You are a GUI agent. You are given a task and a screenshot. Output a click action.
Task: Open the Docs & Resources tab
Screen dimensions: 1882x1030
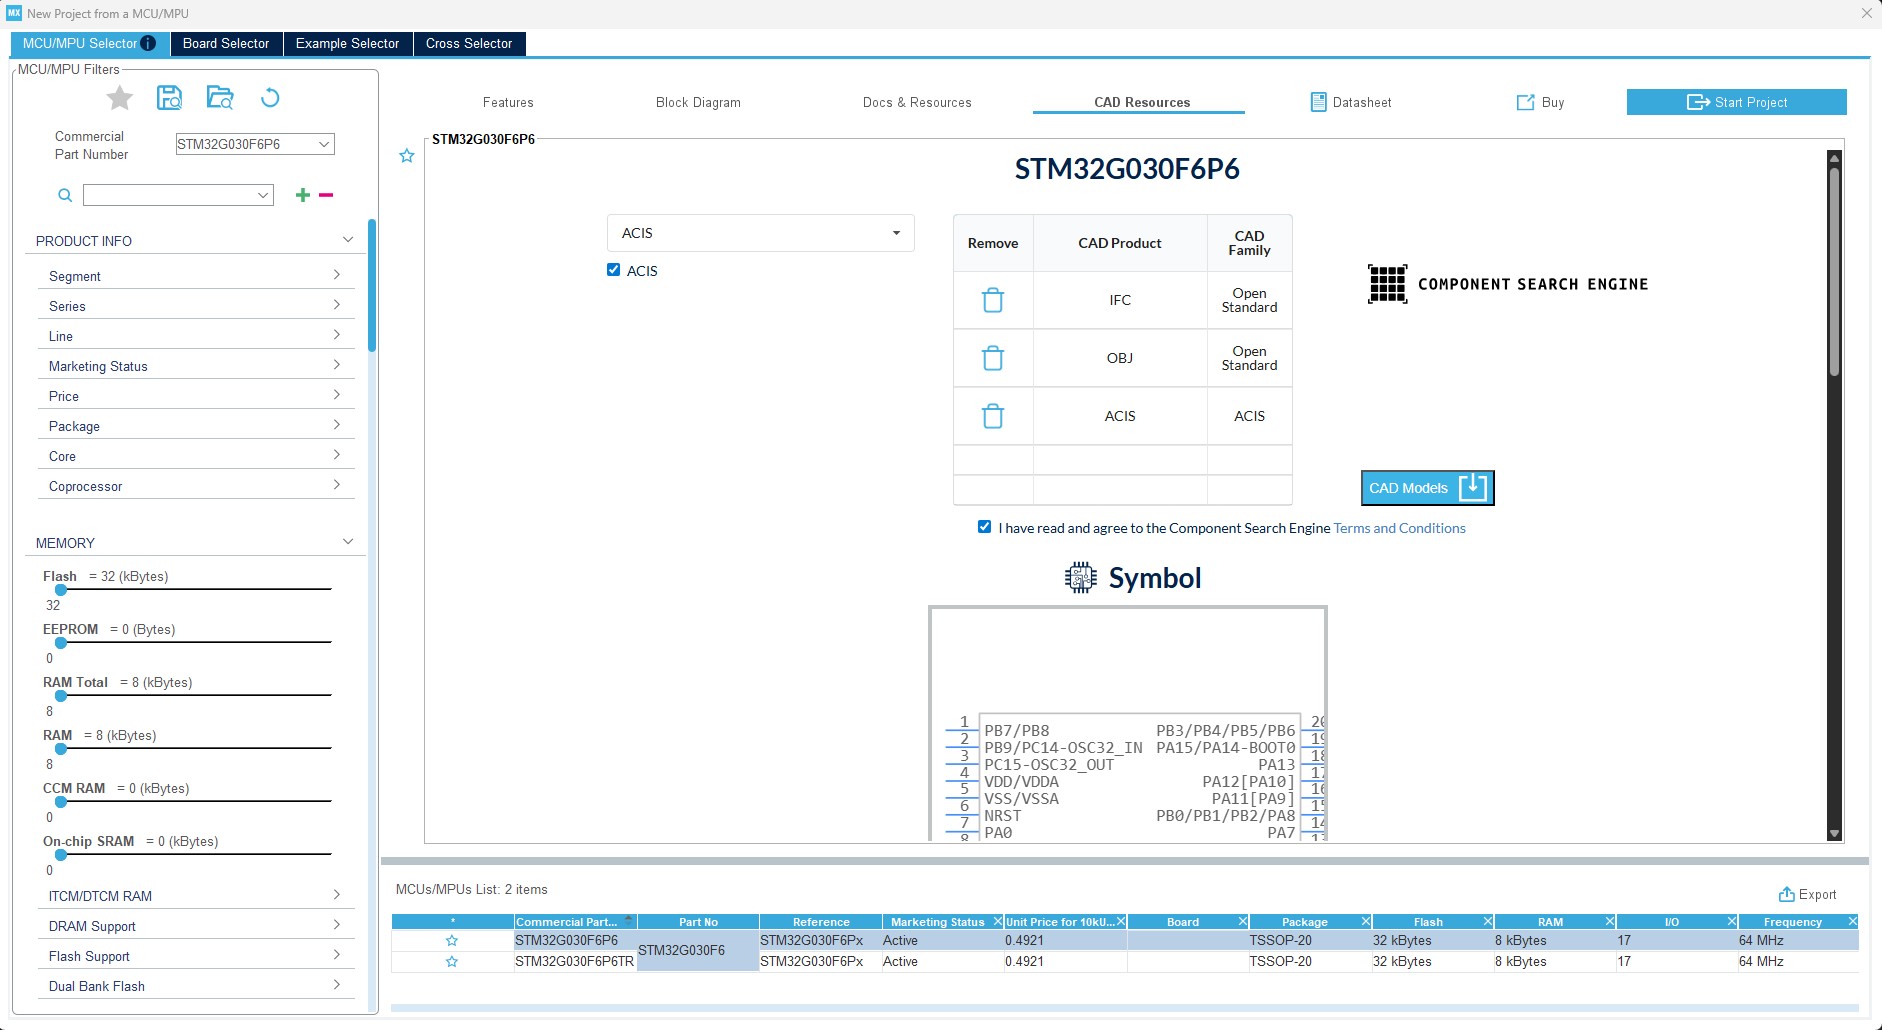pyautogui.click(x=917, y=102)
